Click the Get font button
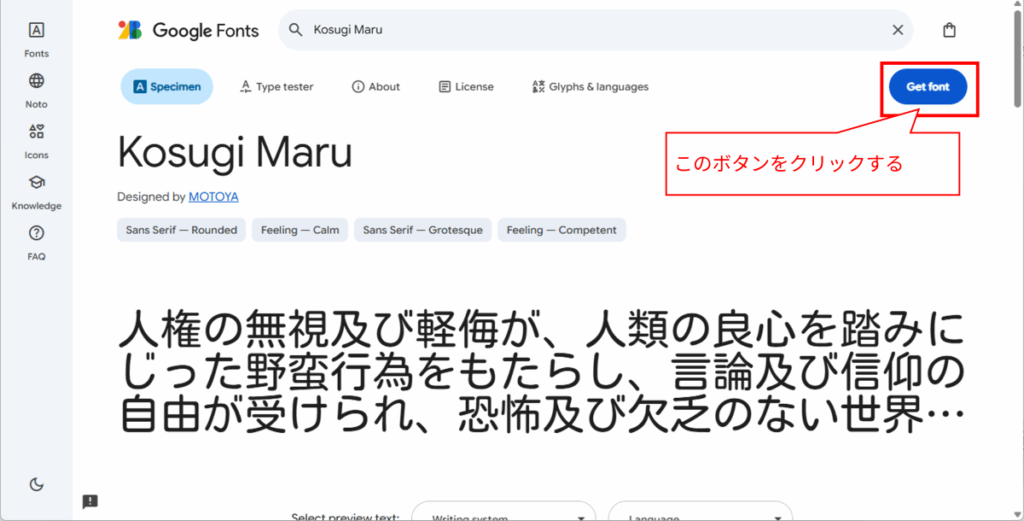Image resolution: width=1024 pixels, height=521 pixels. [x=927, y=87]
